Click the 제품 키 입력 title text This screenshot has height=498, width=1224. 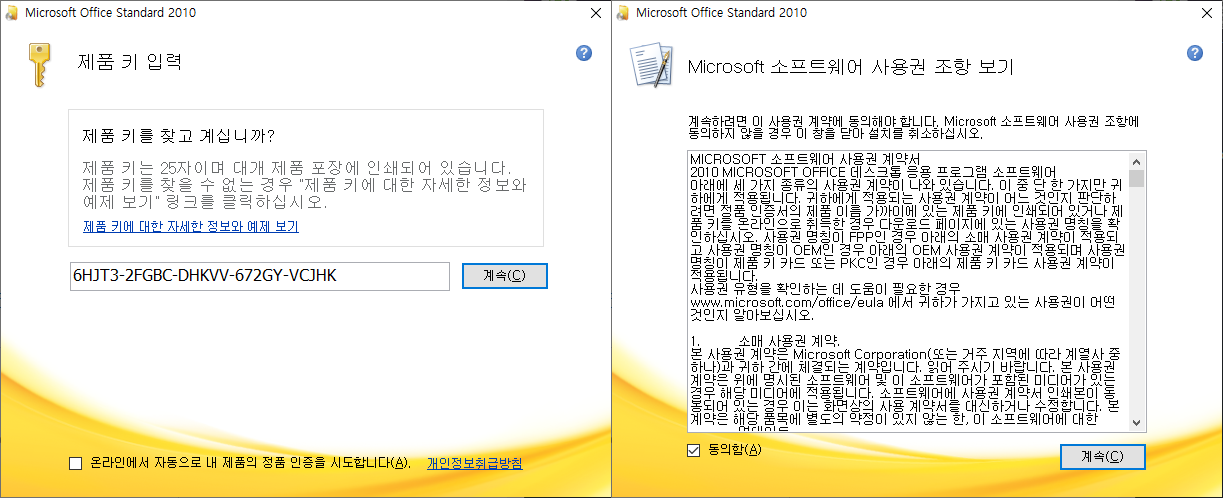(x=129, y=61)
